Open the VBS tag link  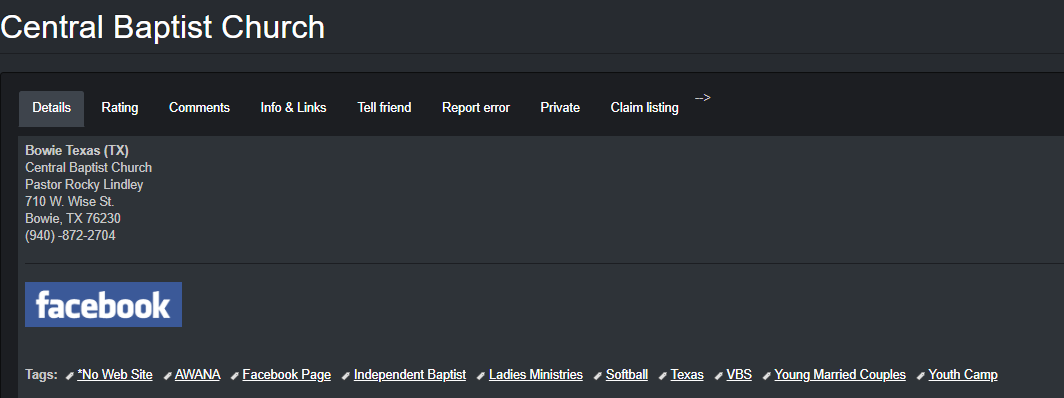click(739, 374)
